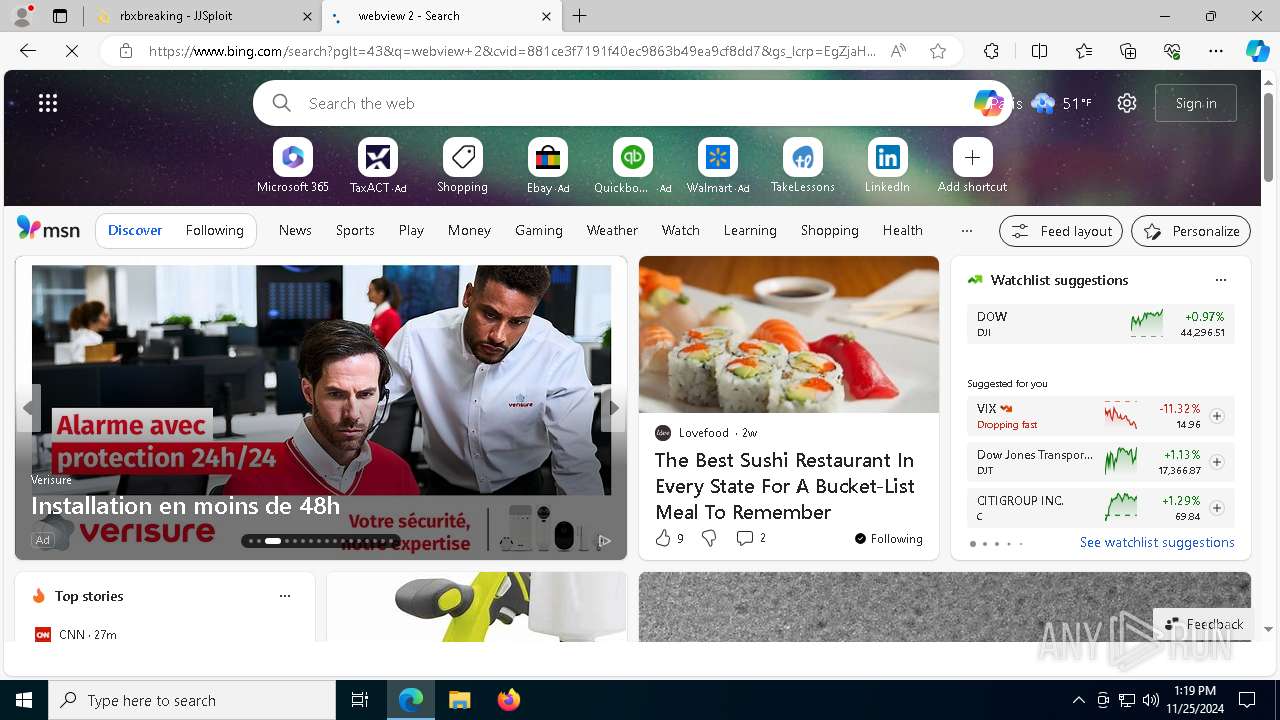The width and height of the screenshot is (1280, 720).
Task: Add Dow Jones Transport to watchlist
Action: coord(1217,462)
